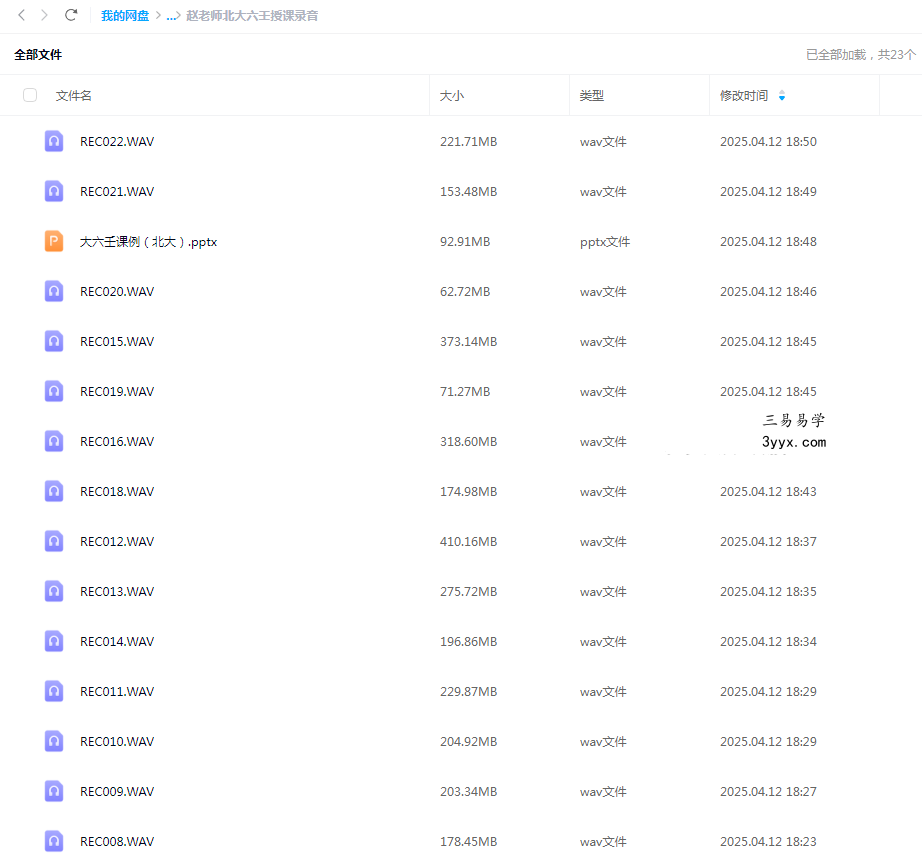Open the file named REC011.WAV

tap(117, 692)
